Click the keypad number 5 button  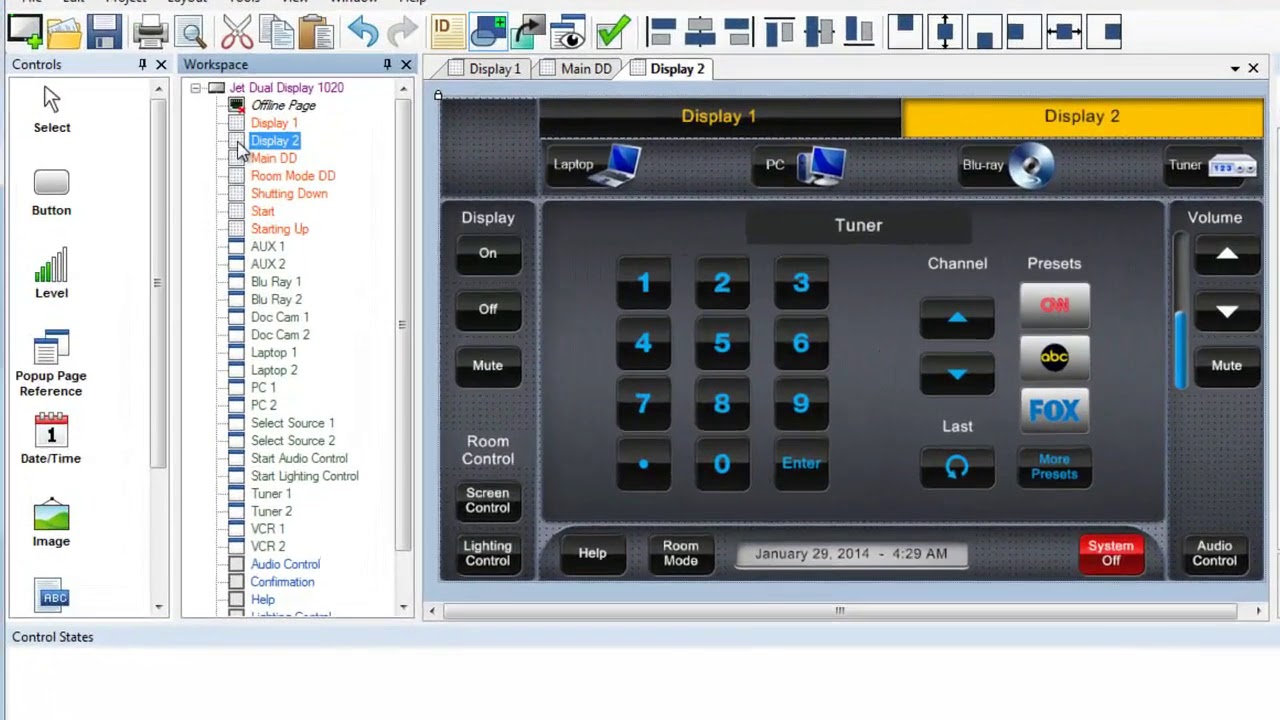coord(722,344)
